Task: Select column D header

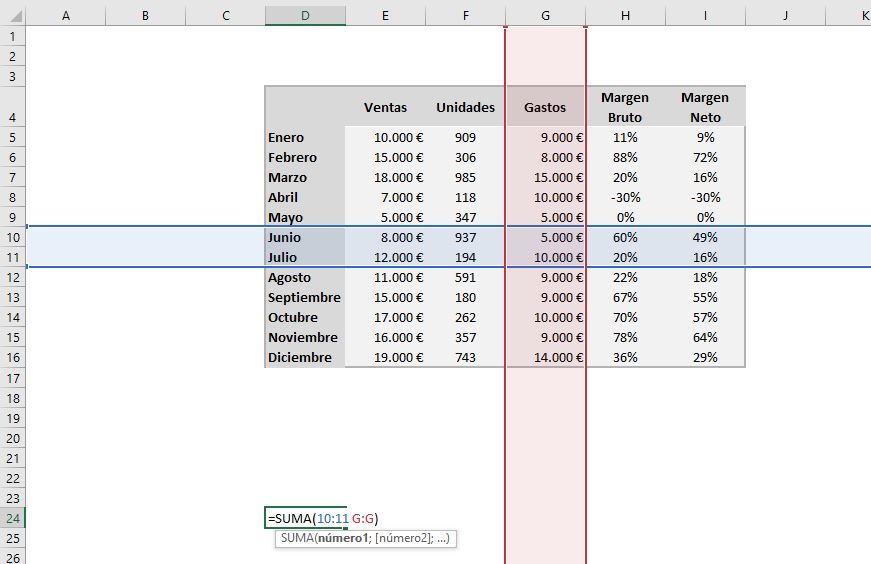Action: tap(306, 16)
